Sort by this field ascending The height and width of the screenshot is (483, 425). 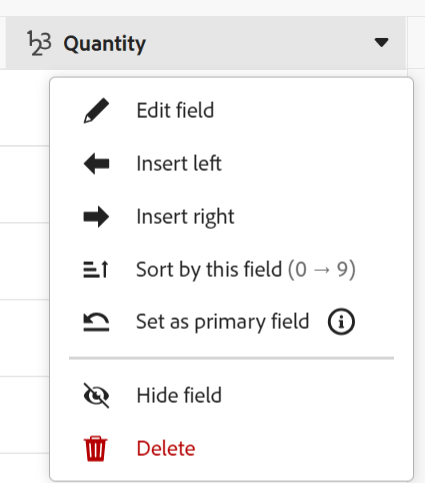pyautogui.click(x=246, y=269)
